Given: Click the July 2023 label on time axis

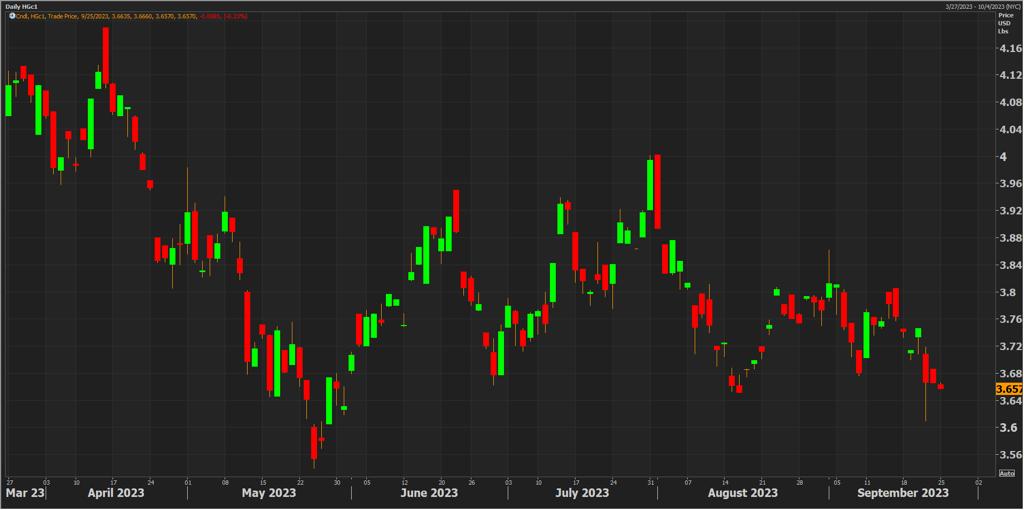Looking at the screenshot, I should (x=582, y=493).
